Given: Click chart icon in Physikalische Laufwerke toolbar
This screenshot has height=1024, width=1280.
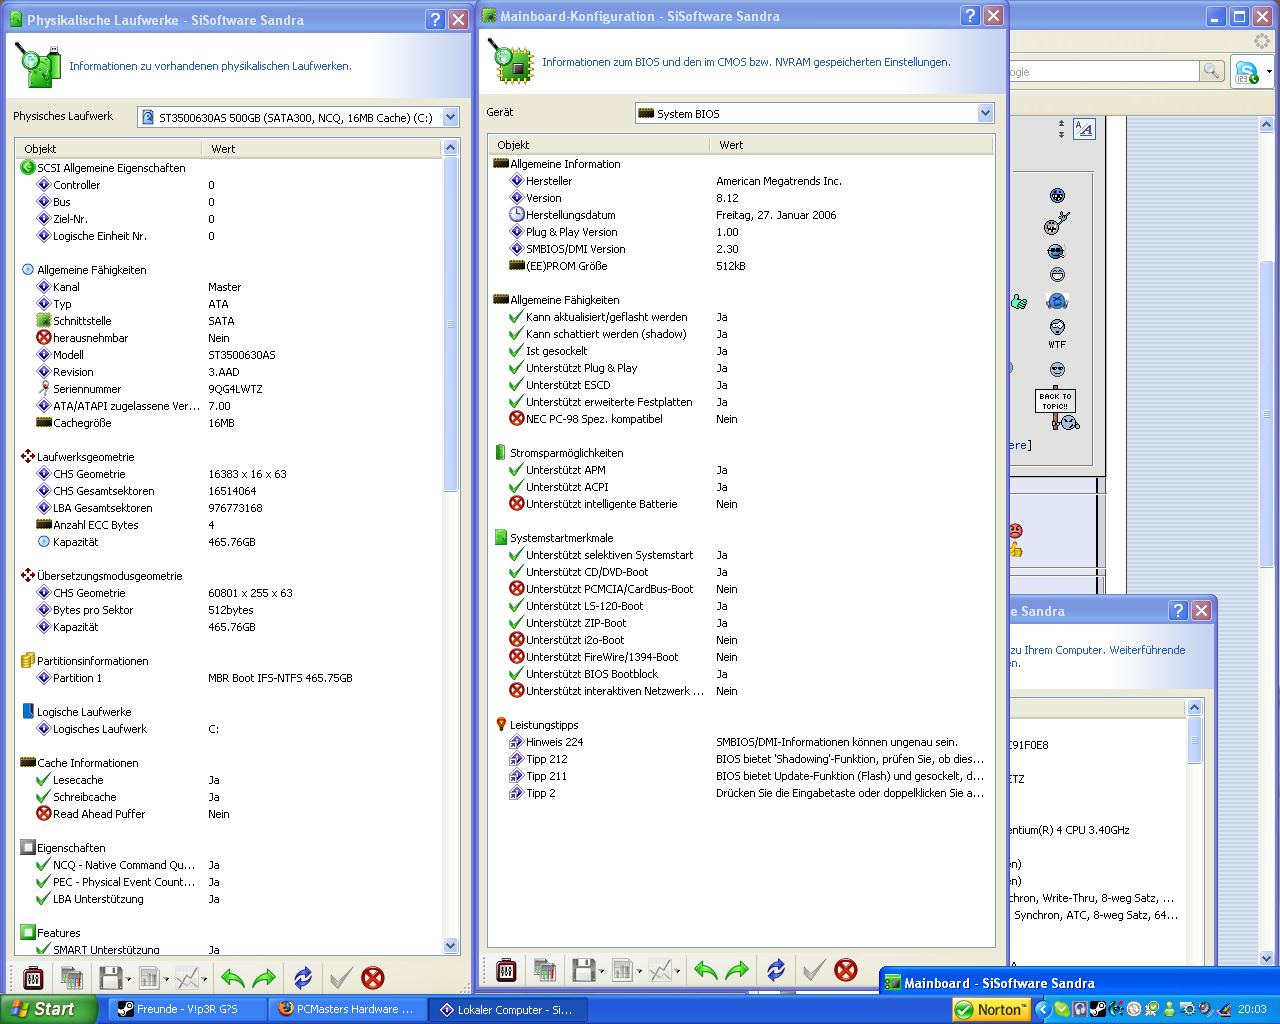Looking at the screenshot, I should [x=187, y=977].
